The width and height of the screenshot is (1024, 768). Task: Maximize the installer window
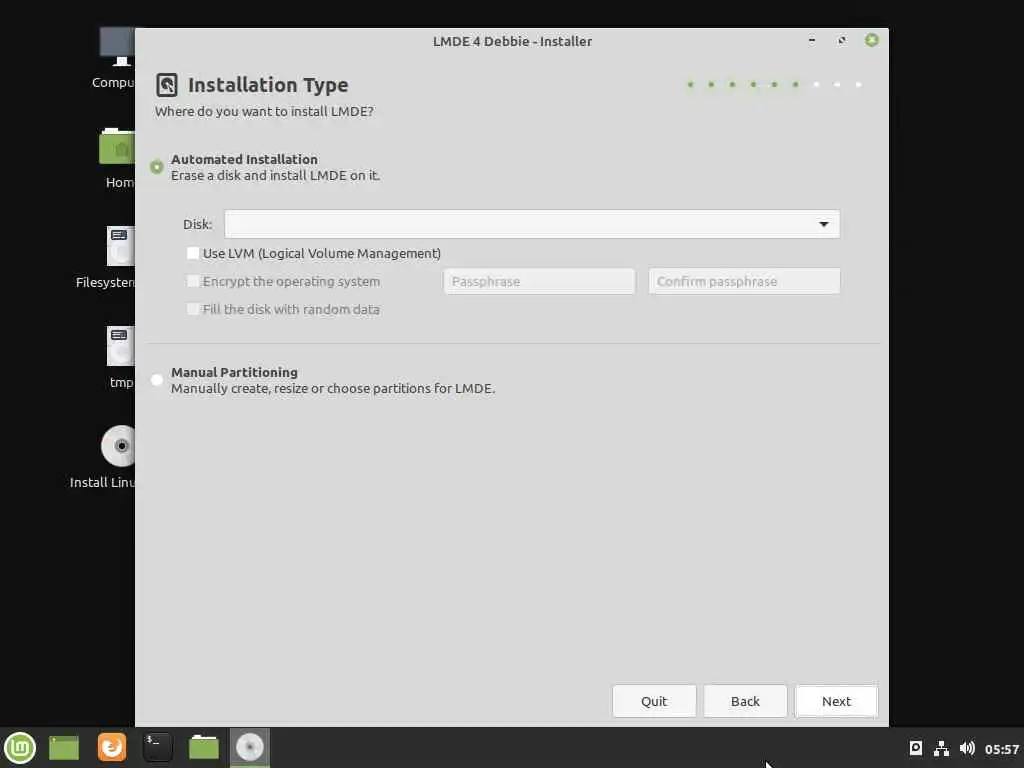pyautogui.click(x=842, y=40)
